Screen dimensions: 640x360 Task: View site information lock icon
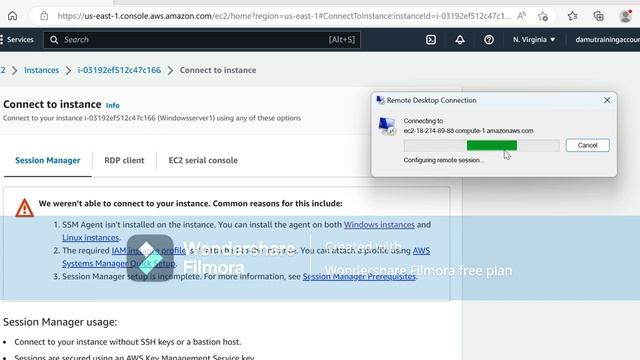click(x=44, y=16)
